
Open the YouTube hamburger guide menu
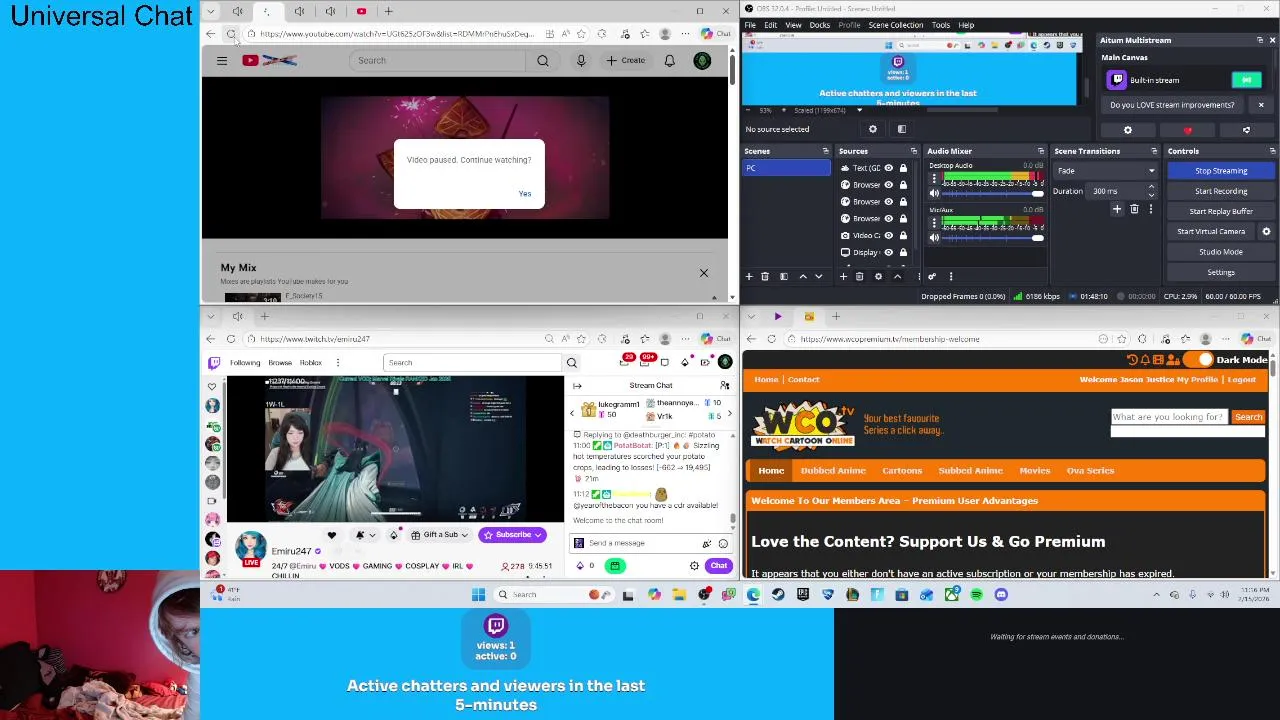(222, 61)
